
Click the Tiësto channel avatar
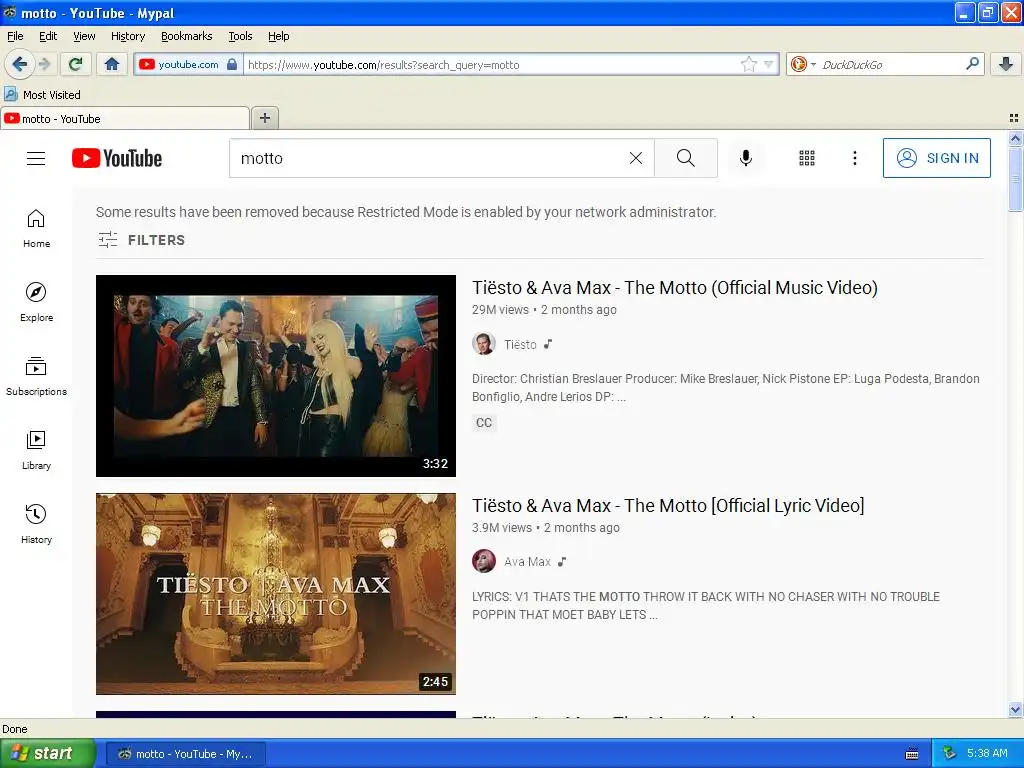[x=484, y=344]
